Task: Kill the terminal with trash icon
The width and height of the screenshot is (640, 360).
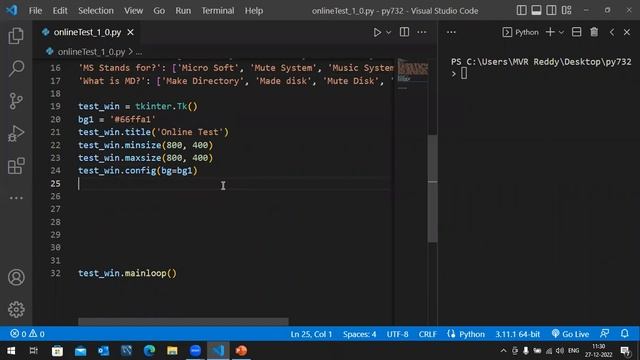Action: pyautogui.click(x=594, y=32)
